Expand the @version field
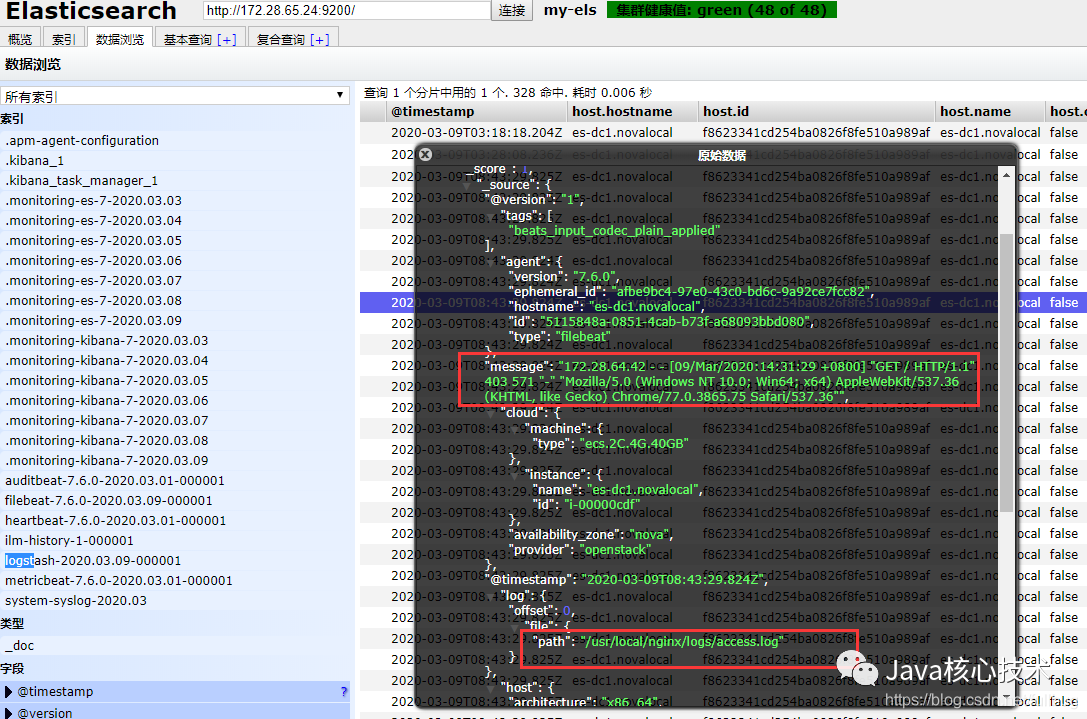 coord(8,713)
